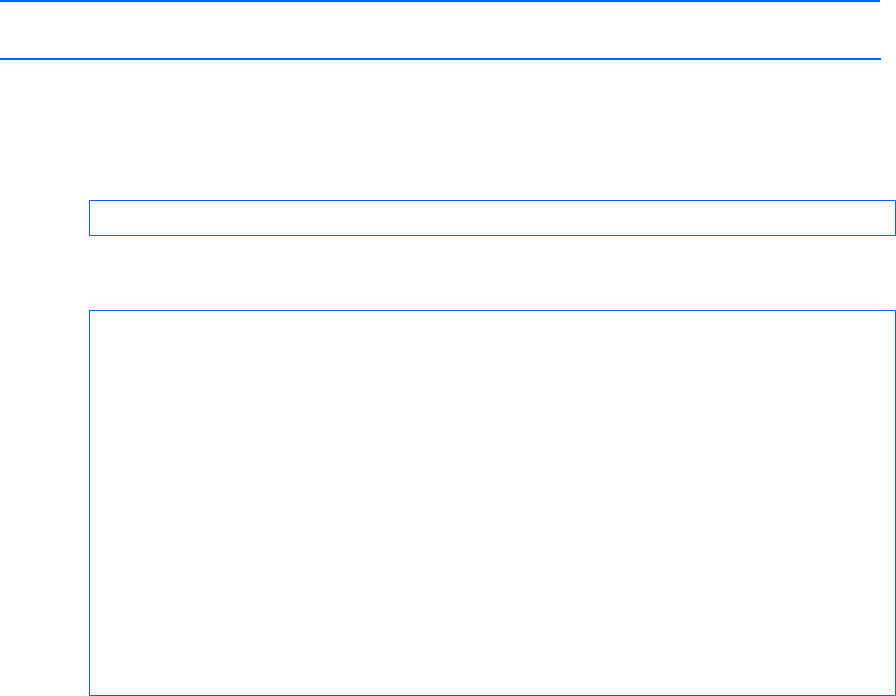Click the white margin left of the single-line field
This screenshot has height=696, width=896.
44,218
